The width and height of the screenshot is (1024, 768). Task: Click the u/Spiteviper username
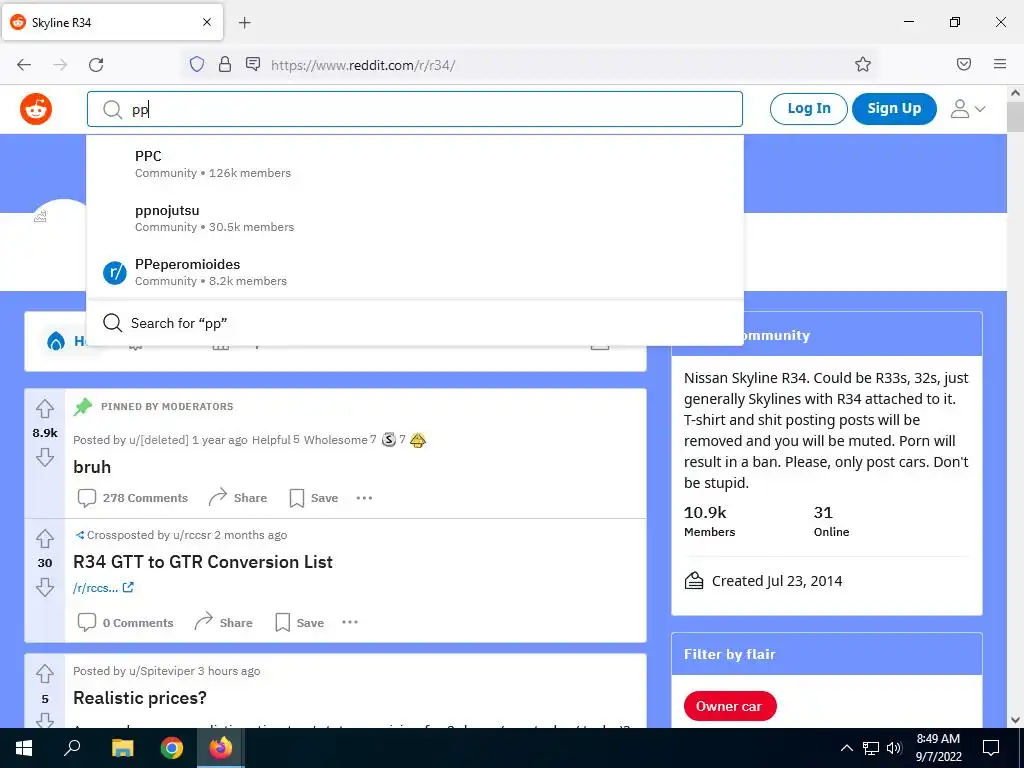[x=161, y=671]
